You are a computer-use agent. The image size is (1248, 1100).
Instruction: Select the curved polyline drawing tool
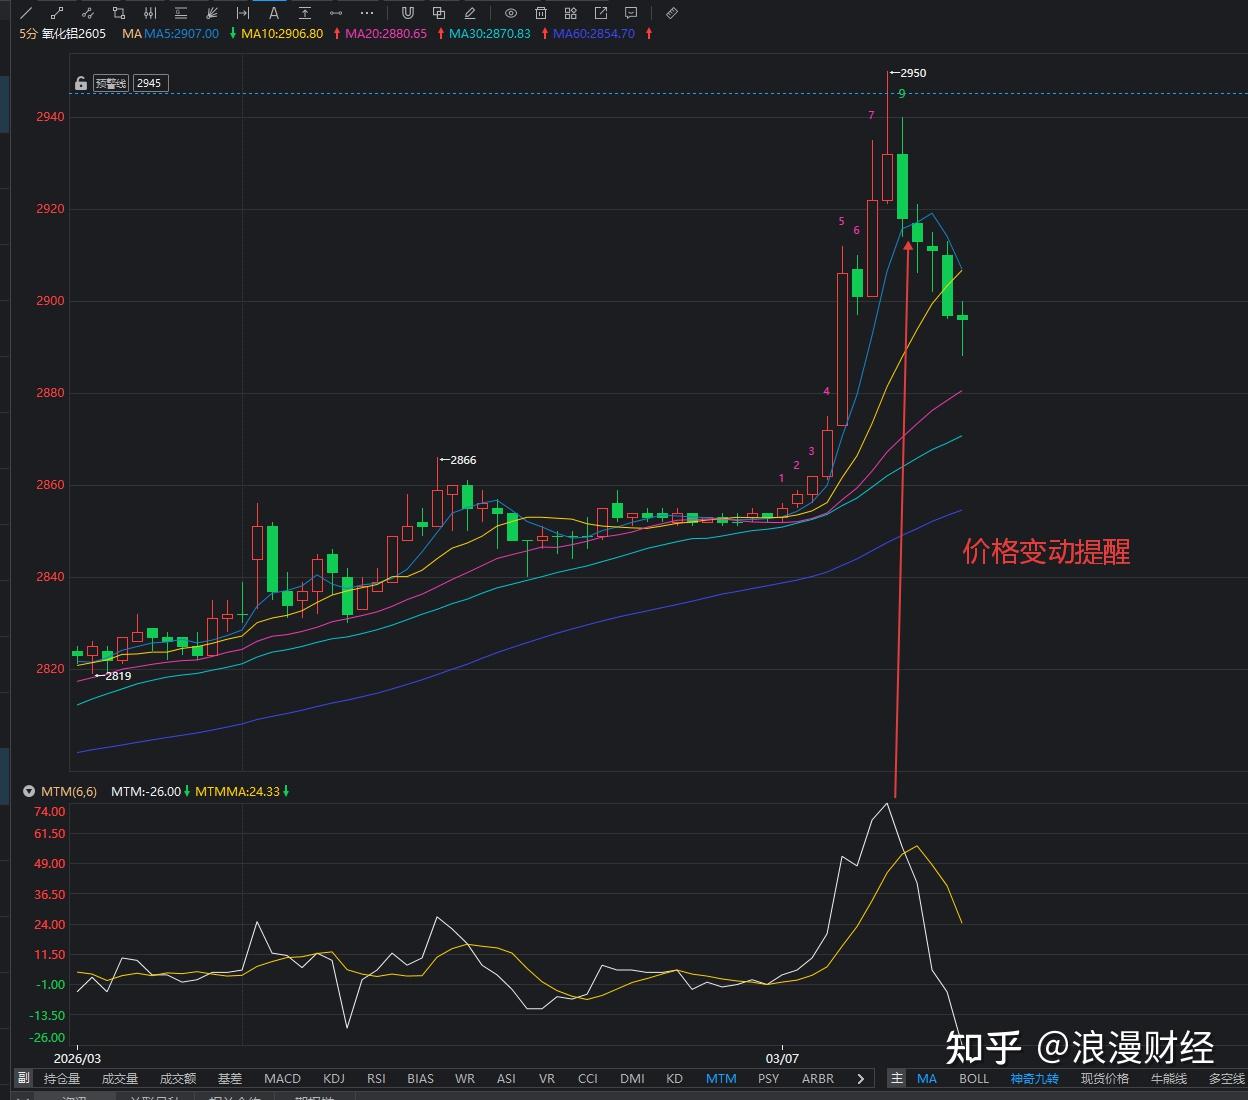pyautogui.click(x=88, y=13)
